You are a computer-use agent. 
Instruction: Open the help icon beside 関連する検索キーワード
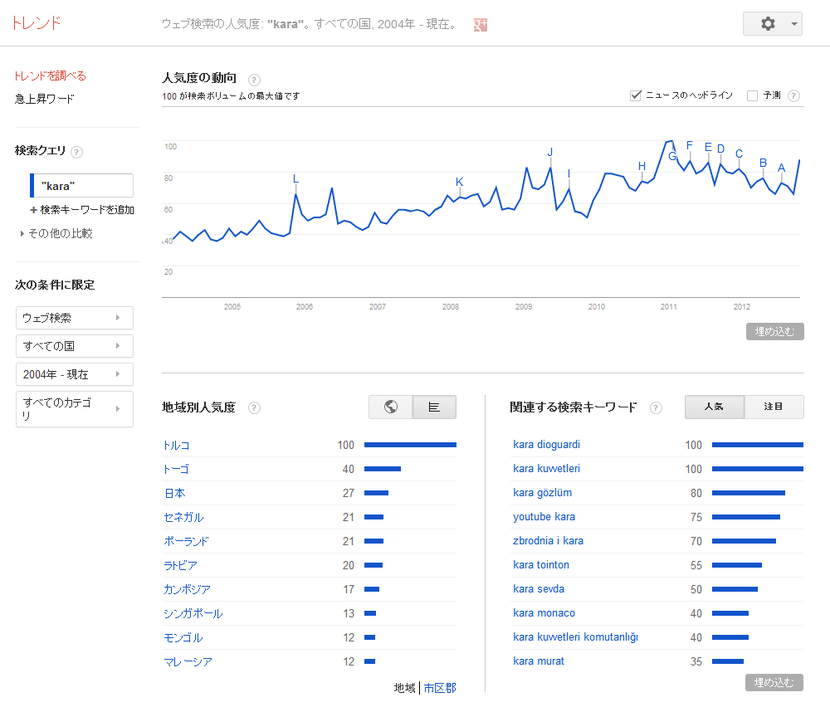pos(656,408)
